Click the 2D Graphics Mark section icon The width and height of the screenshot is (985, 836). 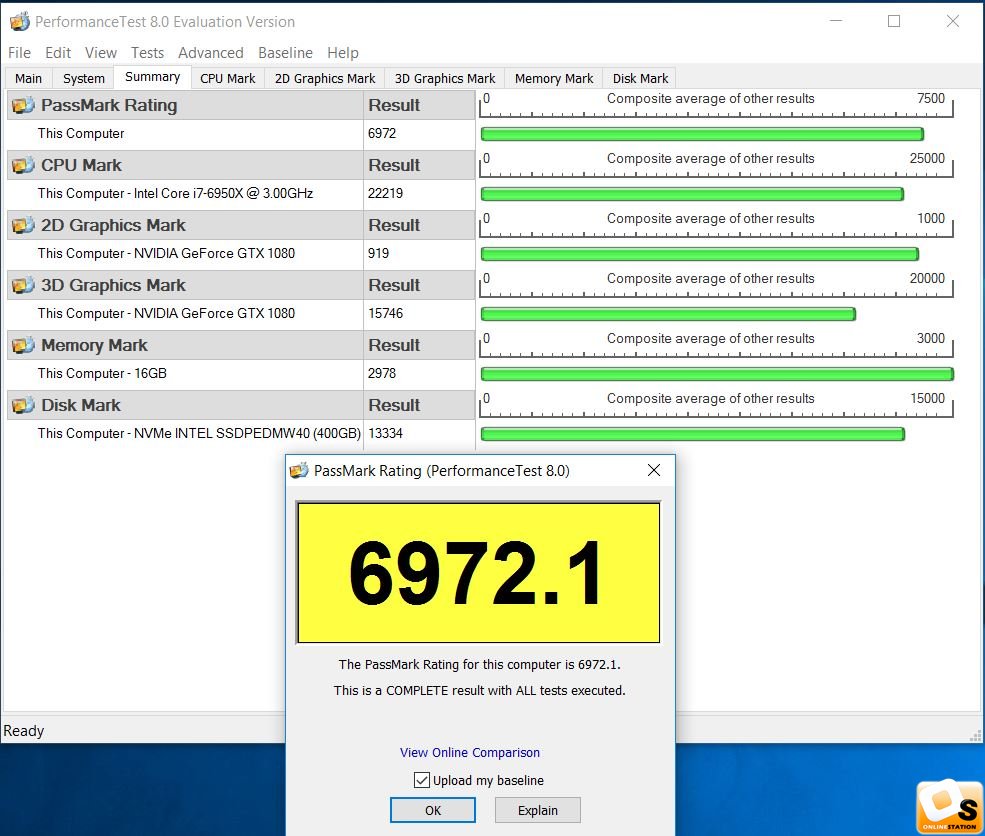point(23,225)
